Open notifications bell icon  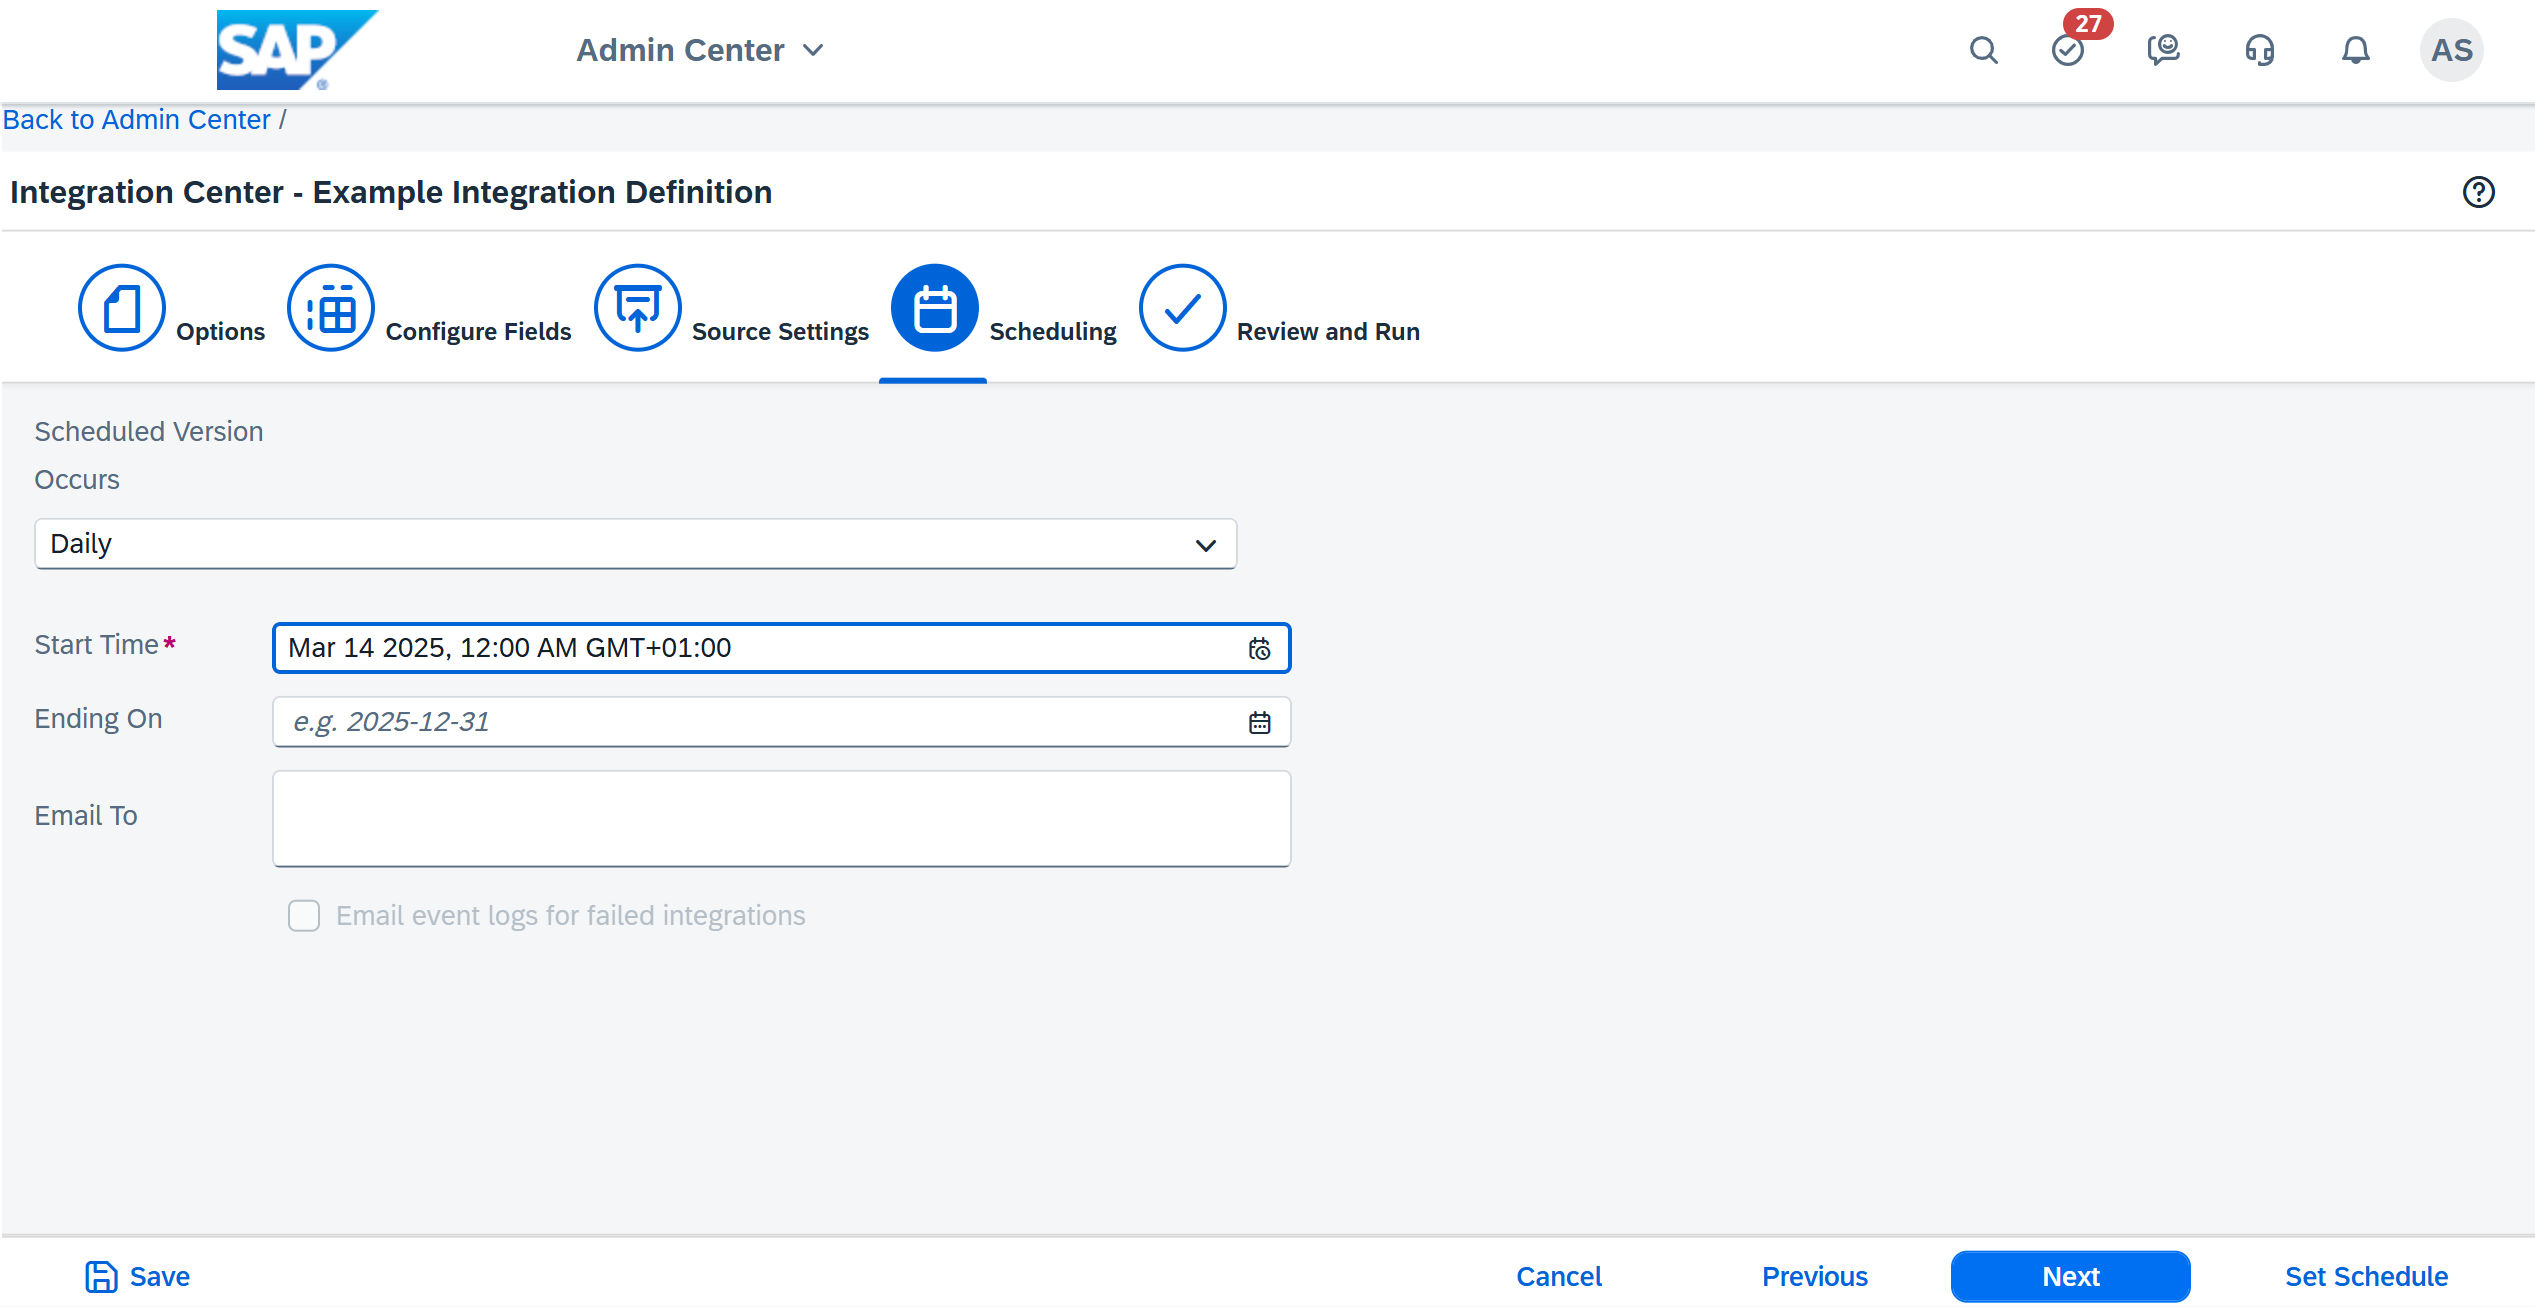coord(2355,50)
